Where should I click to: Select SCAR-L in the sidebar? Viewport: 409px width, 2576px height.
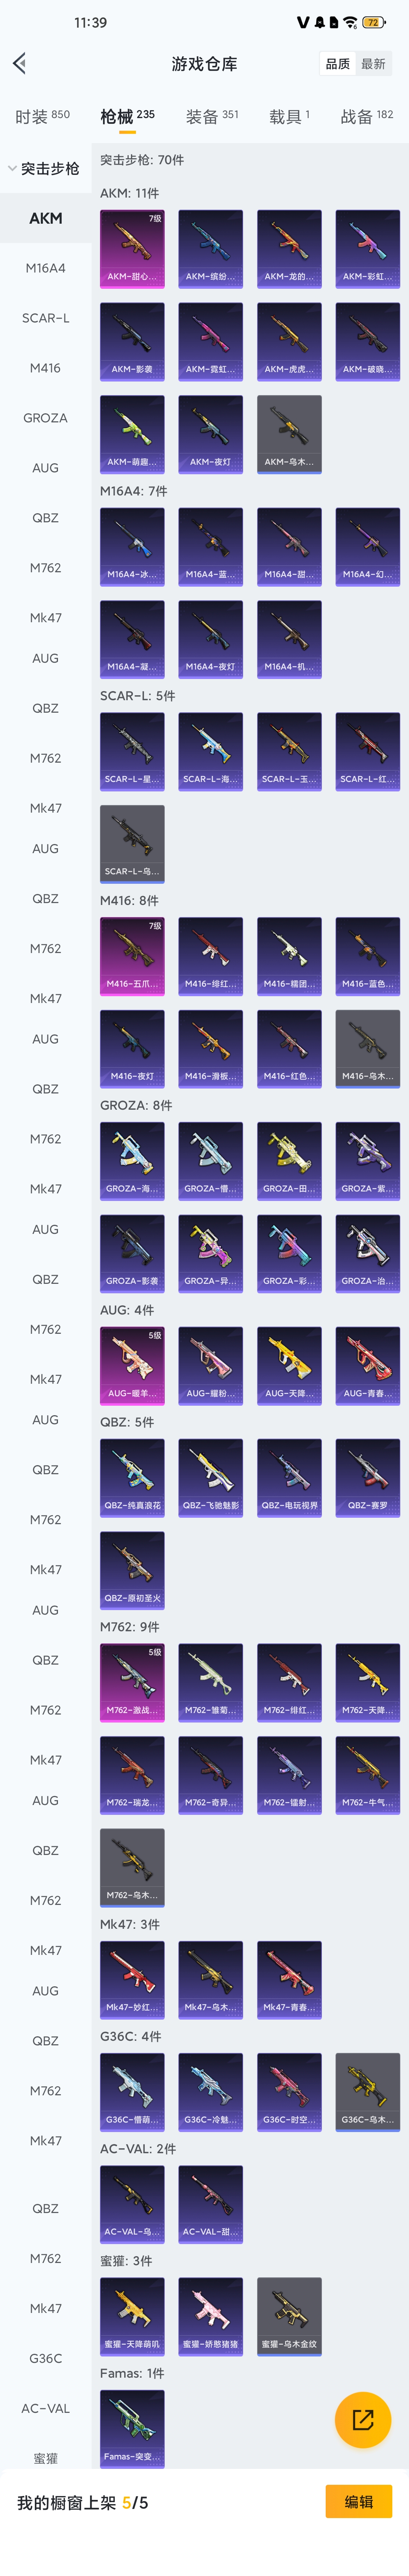[x=45, y=318]
